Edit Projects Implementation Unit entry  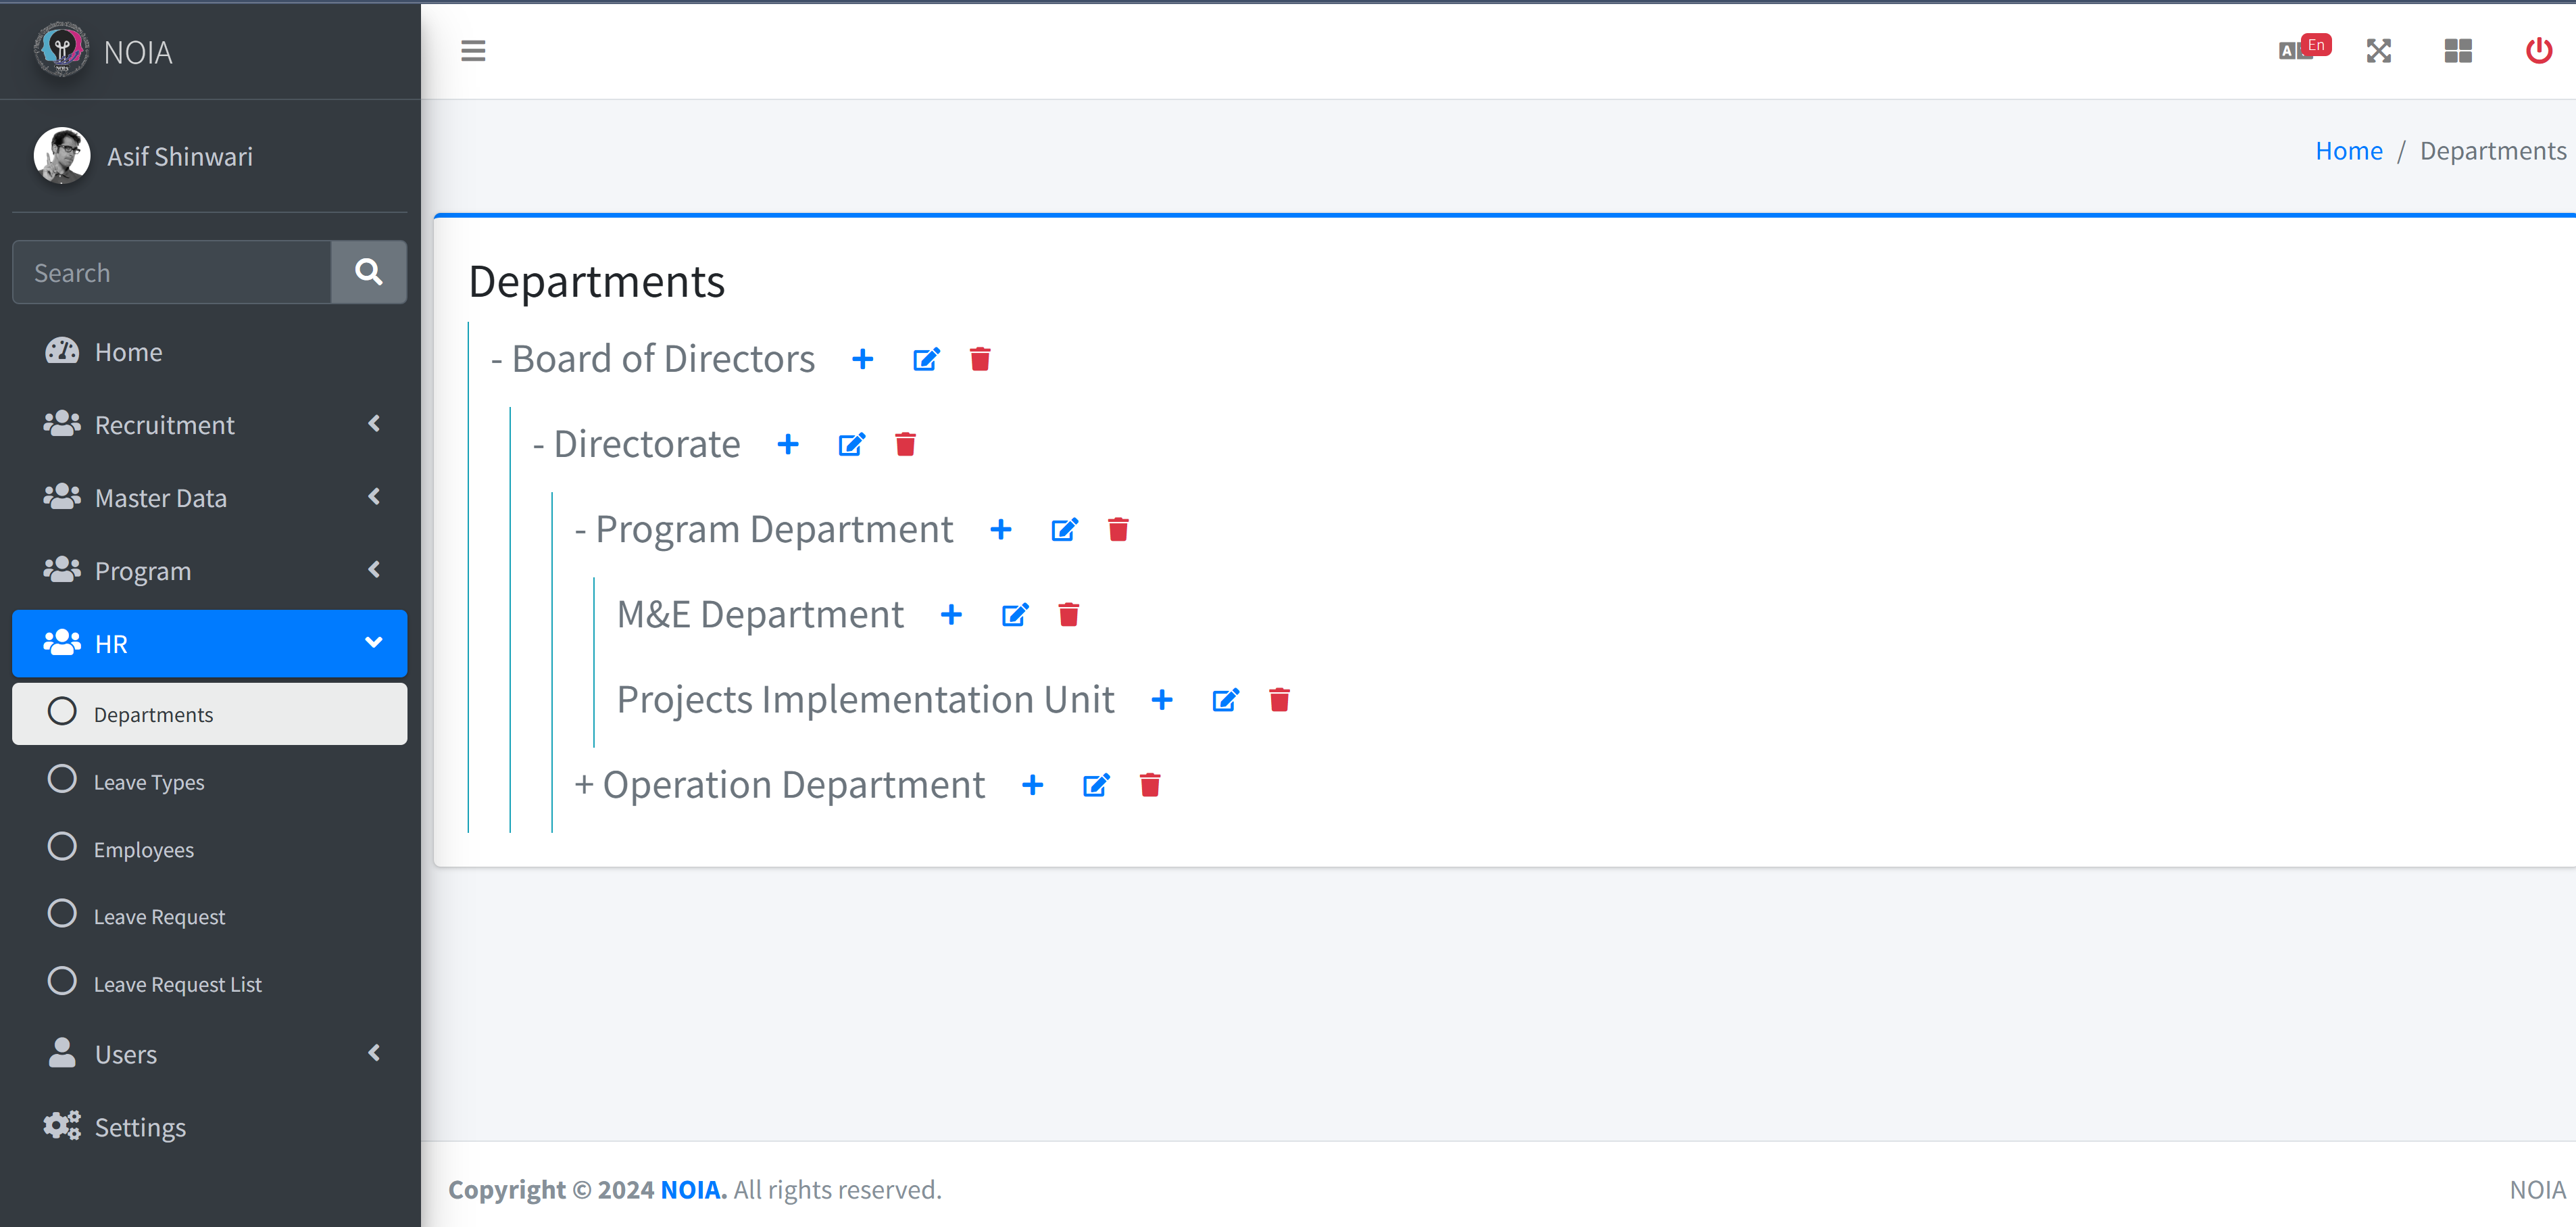coord(1225,700)
